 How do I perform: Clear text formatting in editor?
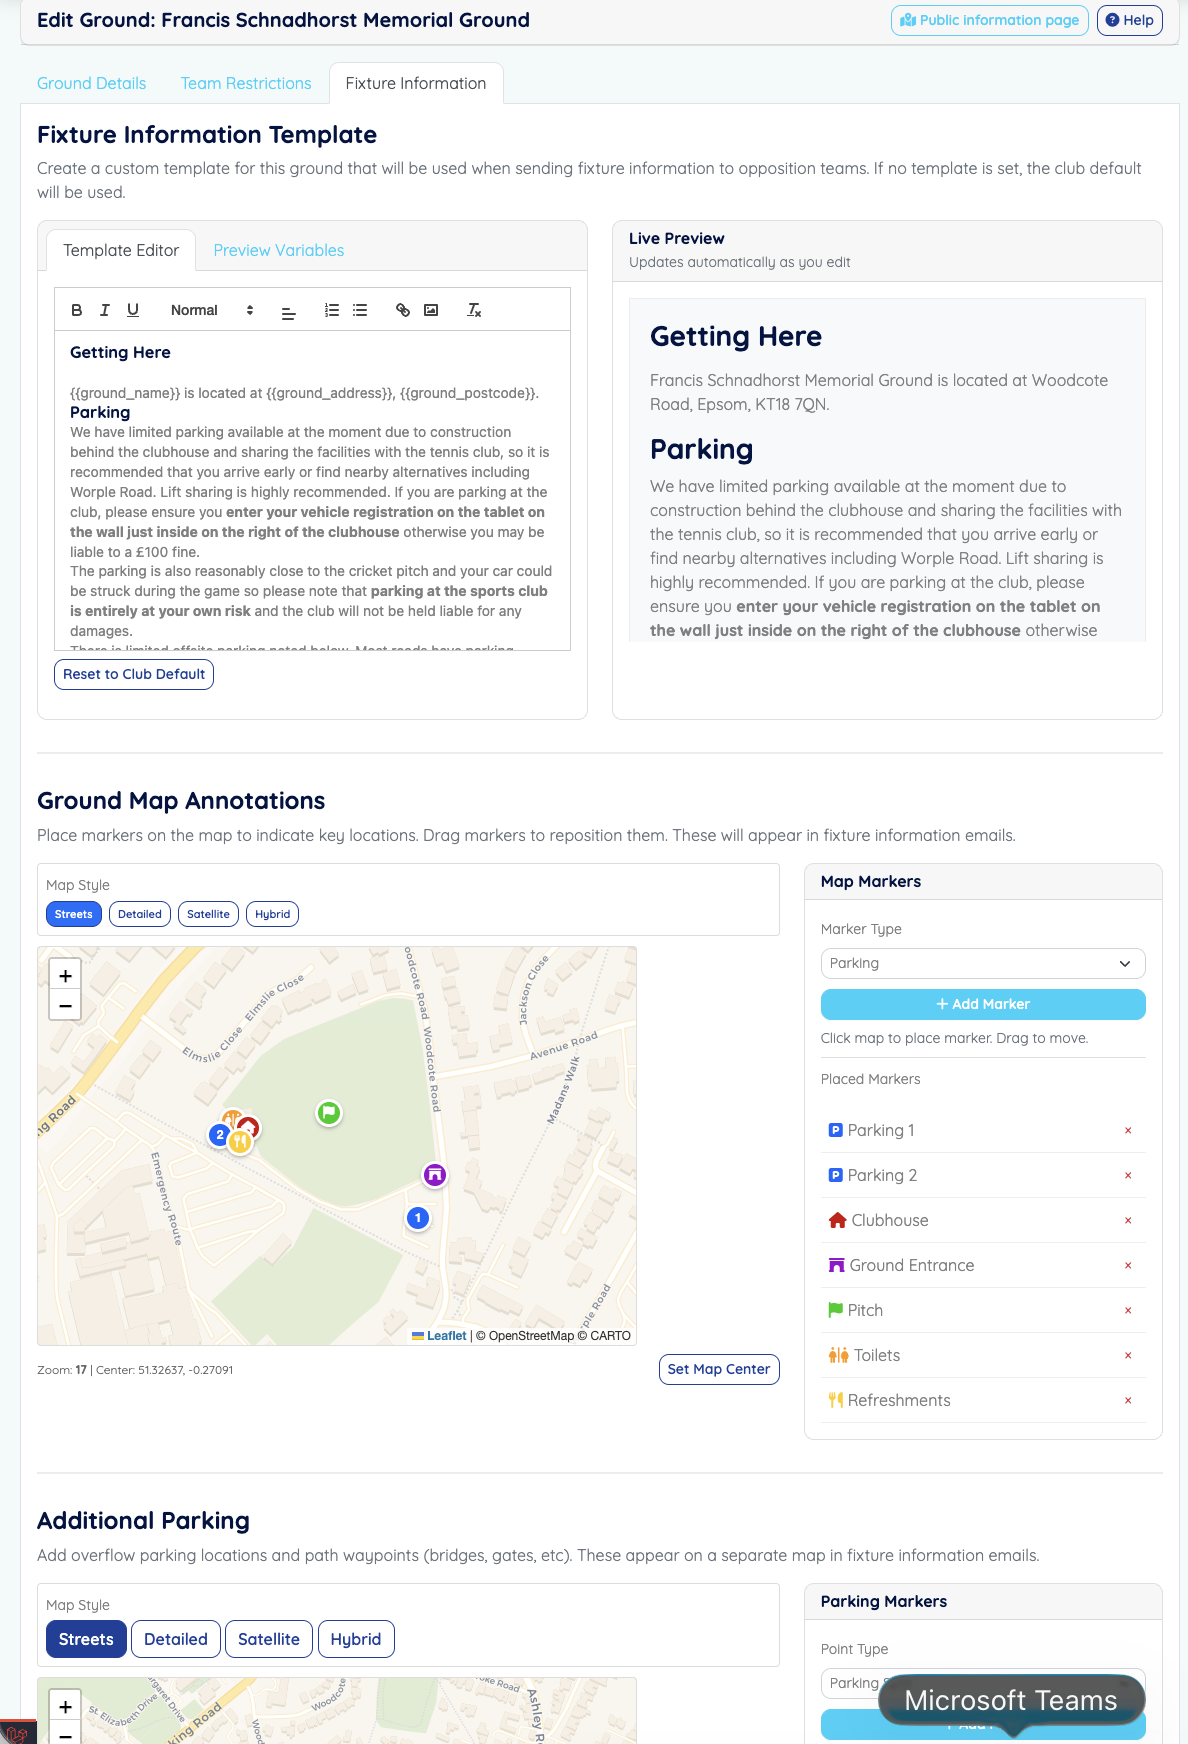coord(474,310)
